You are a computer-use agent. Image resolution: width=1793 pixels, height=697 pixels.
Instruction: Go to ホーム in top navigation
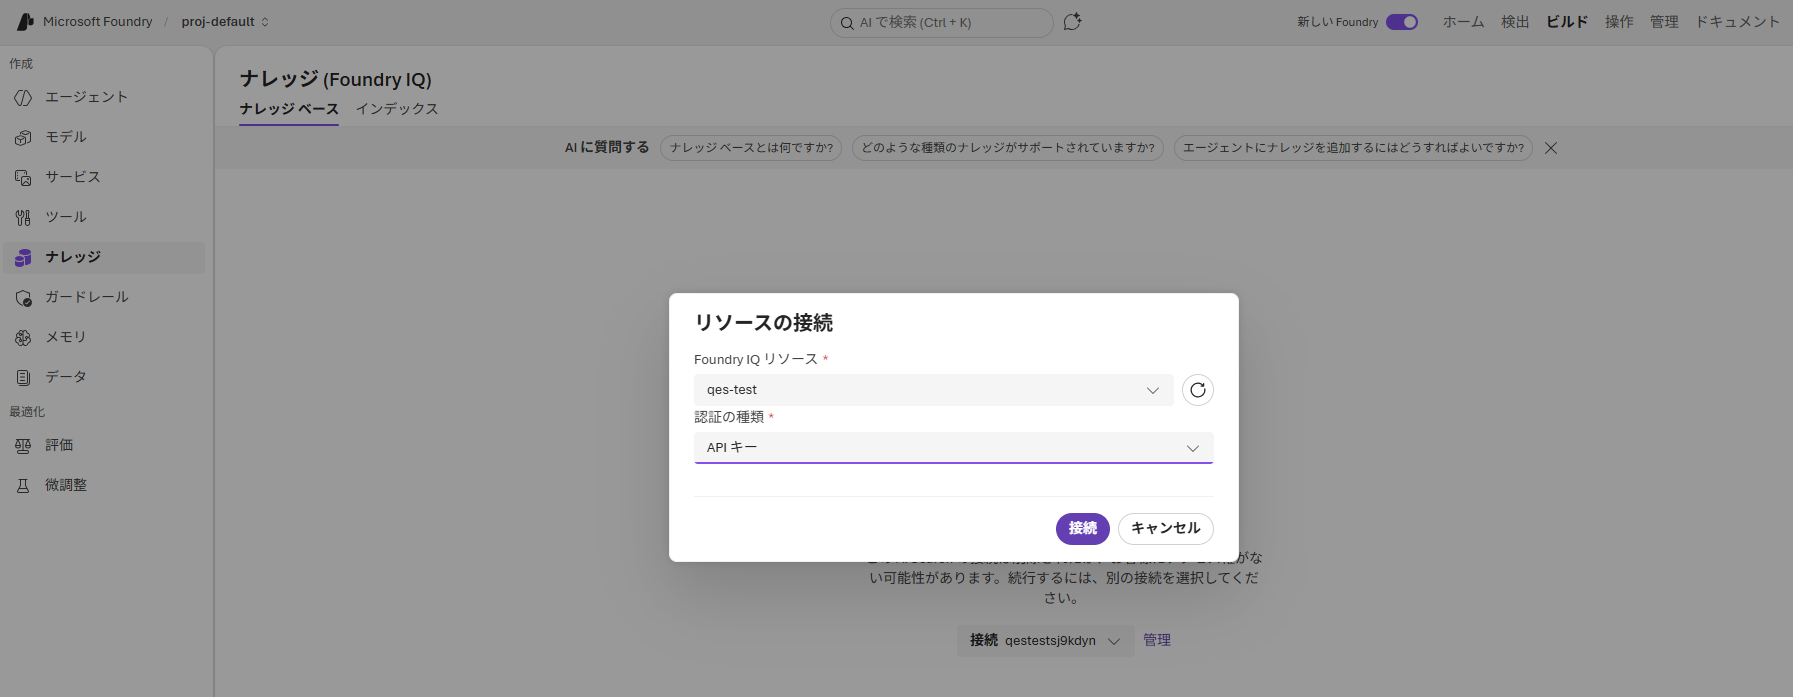point(1463,22)
